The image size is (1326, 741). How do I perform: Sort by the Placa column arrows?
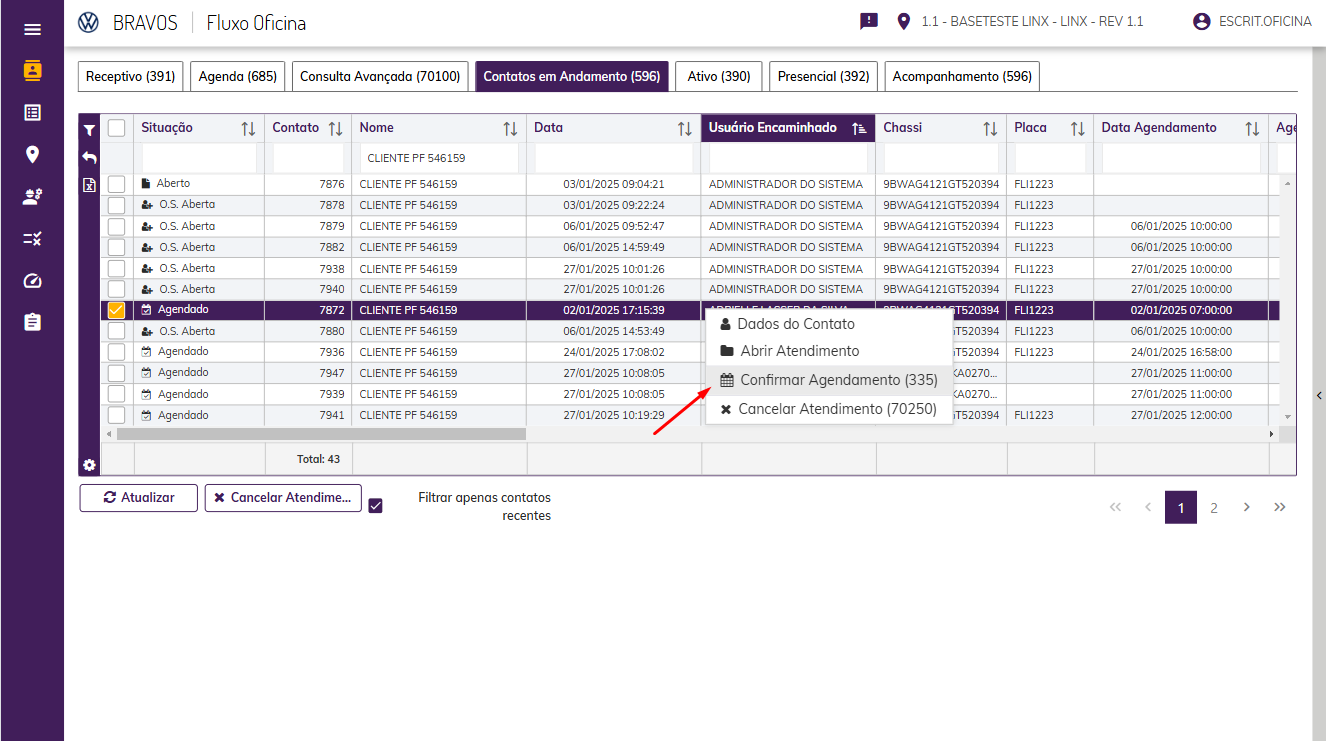tap(1077, 129)
